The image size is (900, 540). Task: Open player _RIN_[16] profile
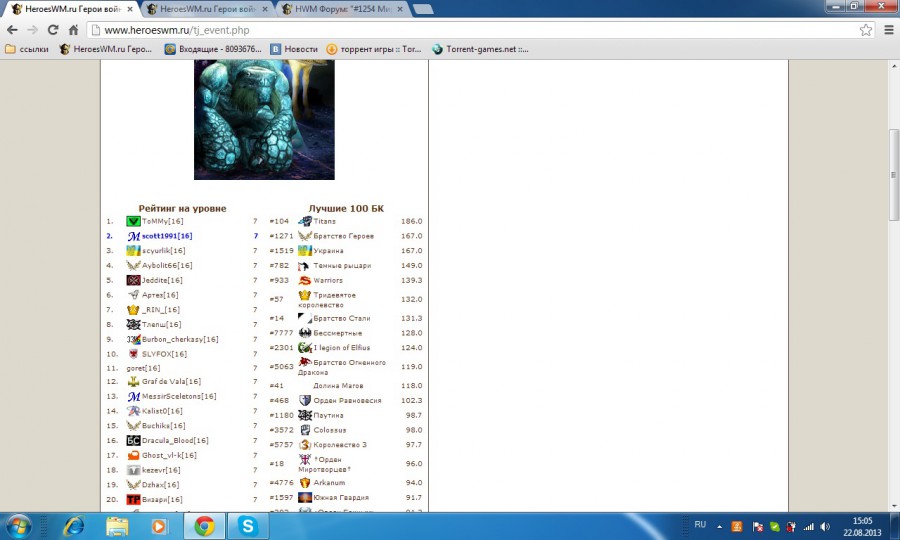161,310
